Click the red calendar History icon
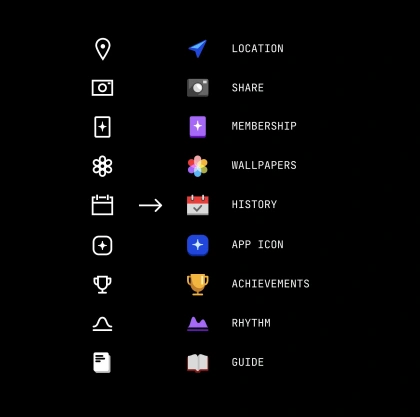This screenshot has width=420, height=417. (198, 205)
